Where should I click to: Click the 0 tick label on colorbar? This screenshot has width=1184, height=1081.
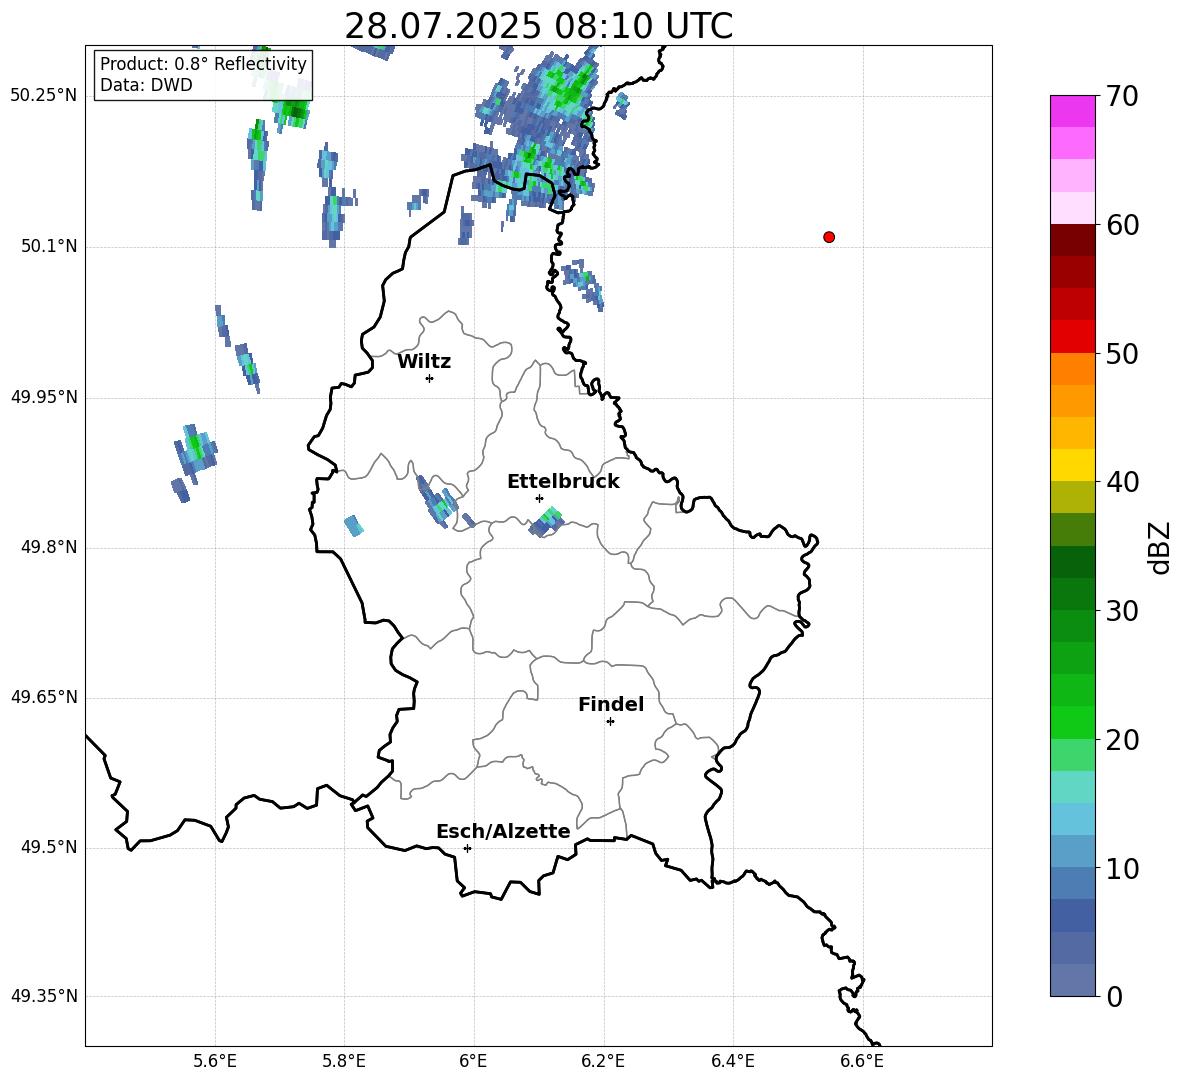click(1114, 997)
